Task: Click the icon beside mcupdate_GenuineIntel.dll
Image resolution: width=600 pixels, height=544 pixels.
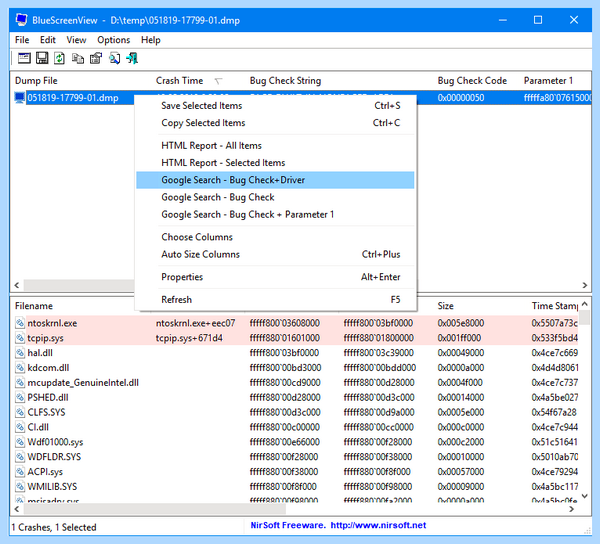Action: (20, 383)
